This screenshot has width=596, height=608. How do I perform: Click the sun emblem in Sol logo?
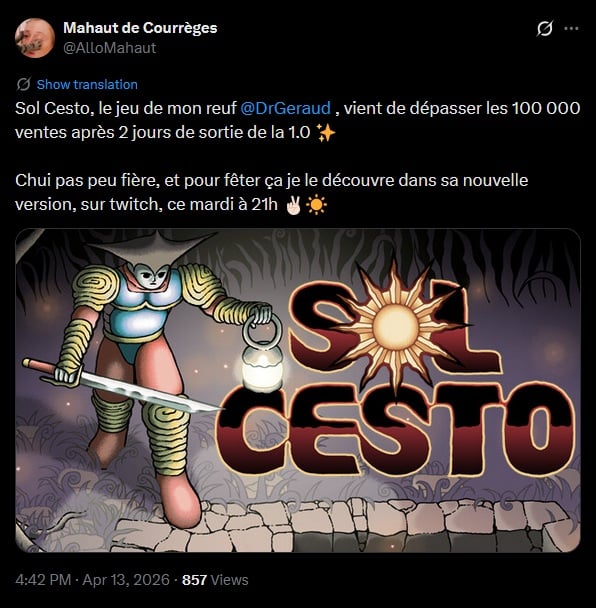[396, 328]
